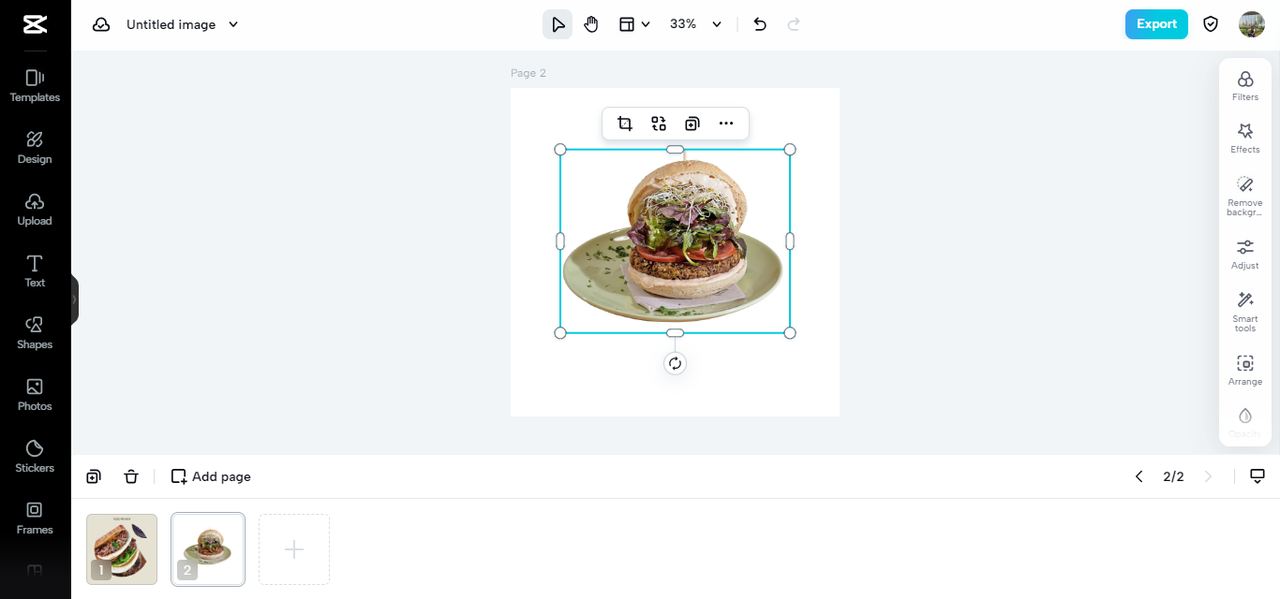Open the Photos panel
The image size is (1280, 599).
coord(35,395)
